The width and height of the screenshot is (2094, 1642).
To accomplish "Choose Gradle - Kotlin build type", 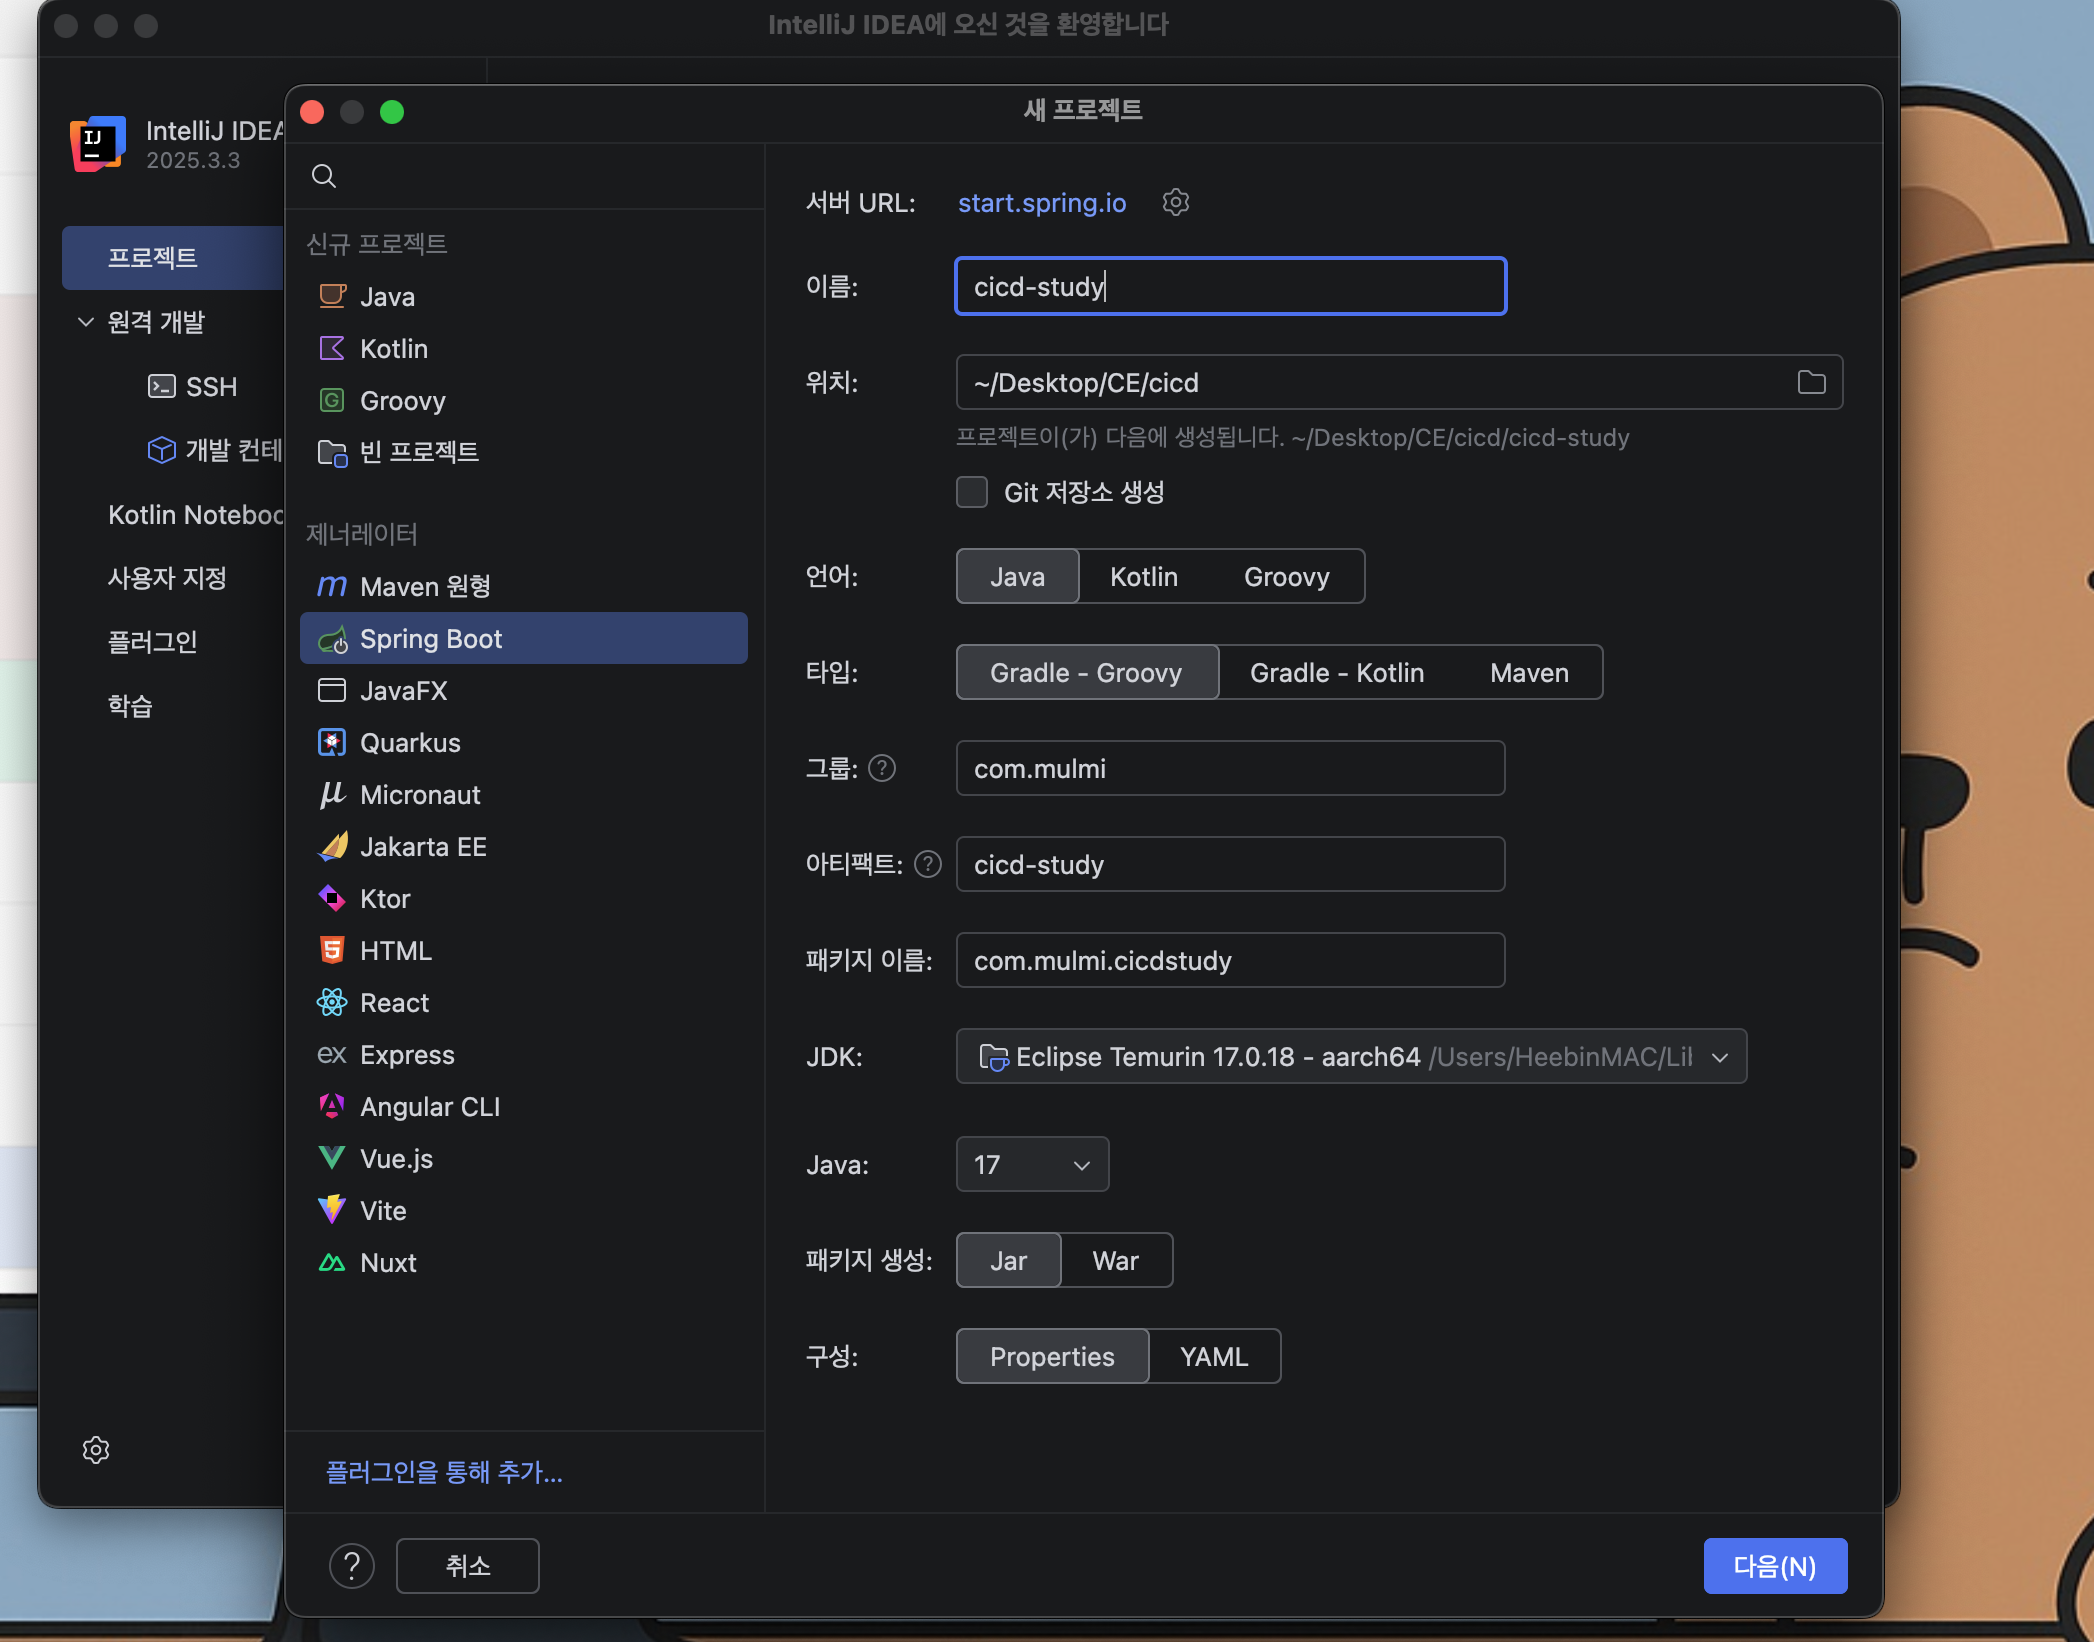I will coord(1337,672).
